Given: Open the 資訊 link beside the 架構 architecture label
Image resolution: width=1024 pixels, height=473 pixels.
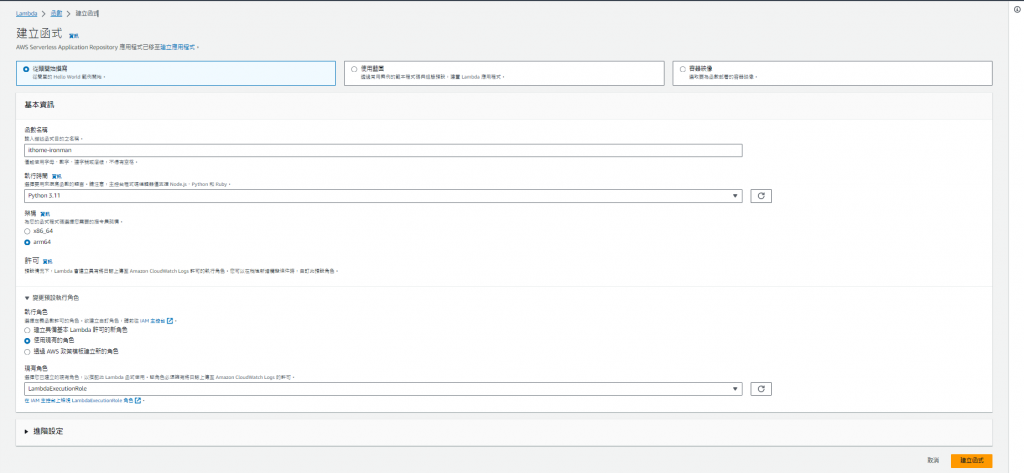Looking at the screenshot, I should tap(45, 214).
